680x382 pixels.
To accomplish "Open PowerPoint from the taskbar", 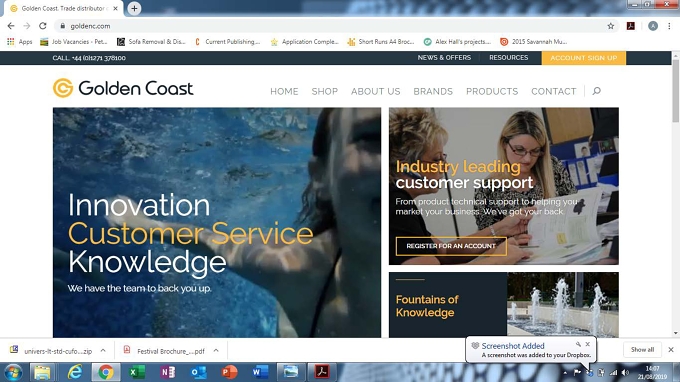I will point(229,372).
